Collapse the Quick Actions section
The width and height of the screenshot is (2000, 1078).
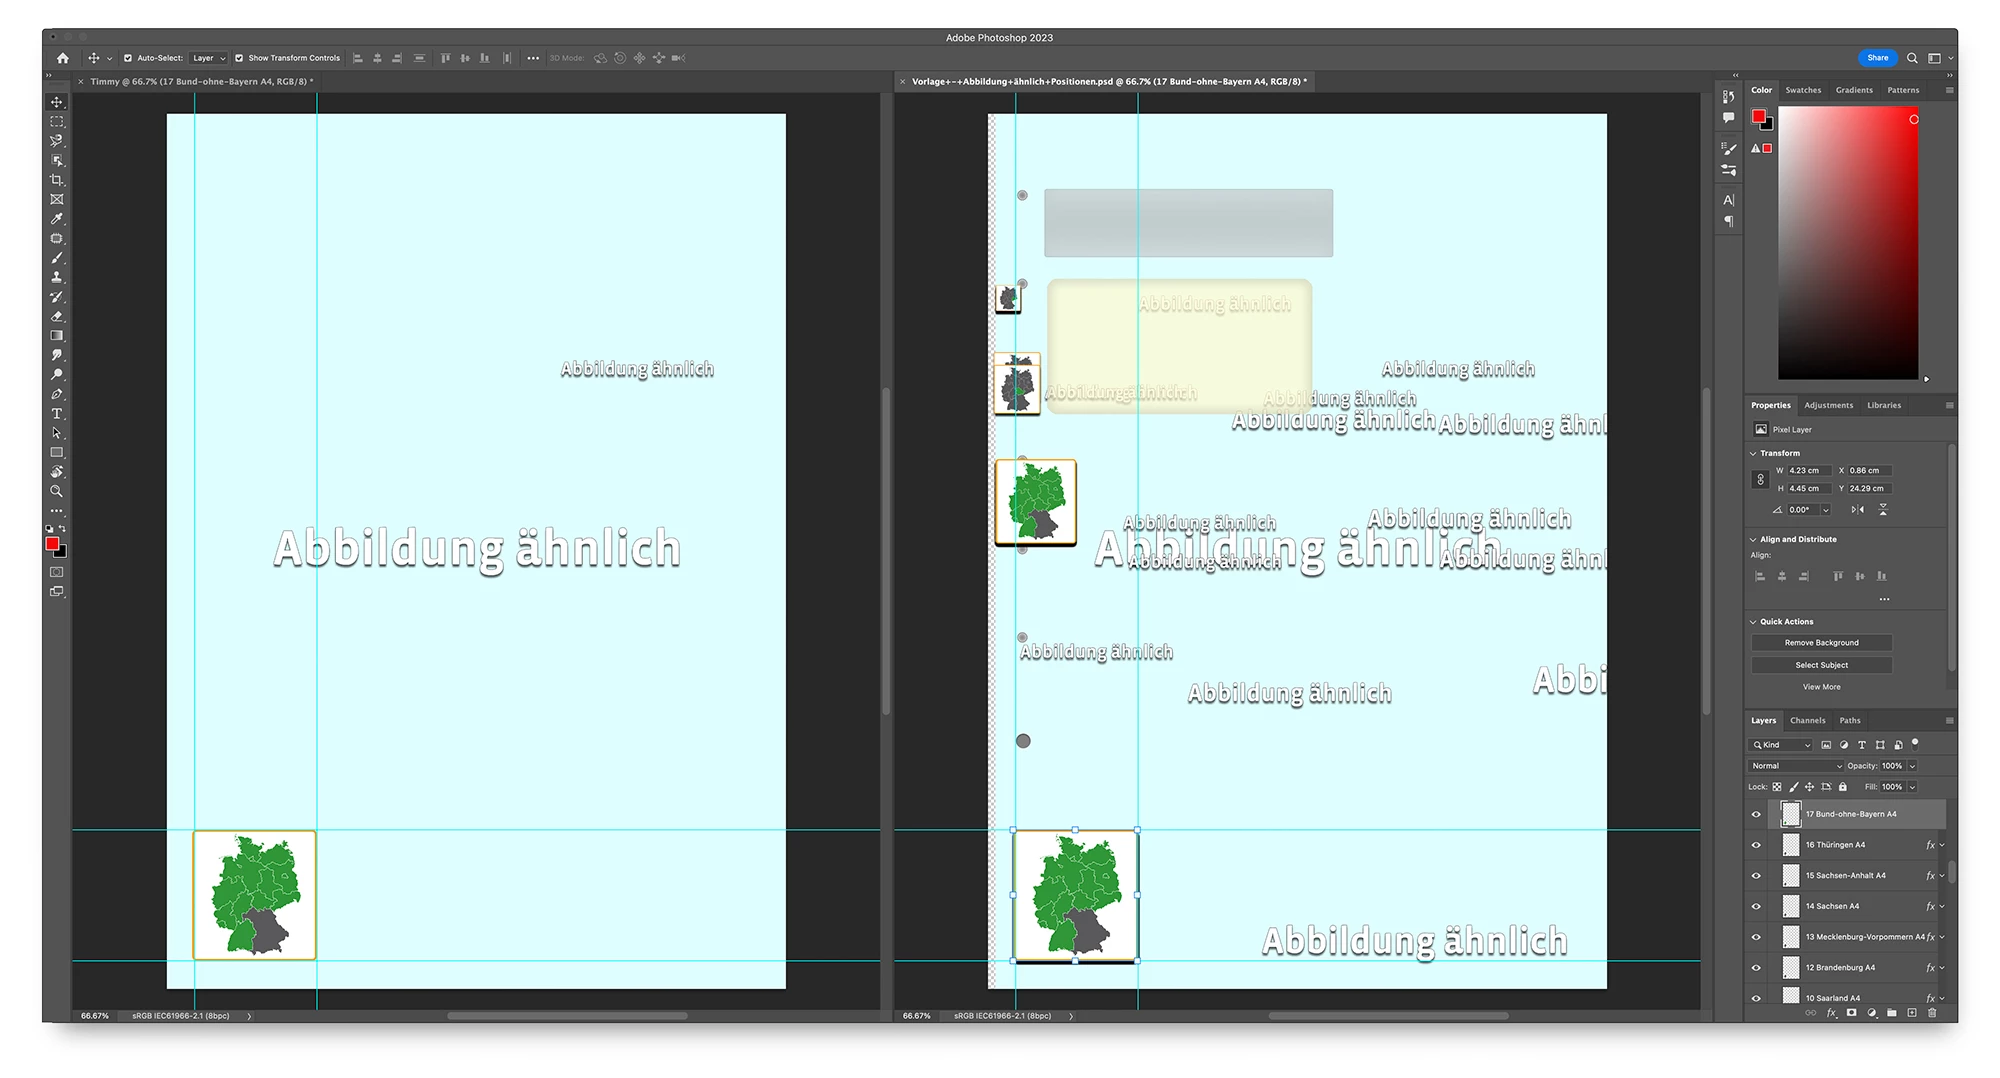(1753, 622)
